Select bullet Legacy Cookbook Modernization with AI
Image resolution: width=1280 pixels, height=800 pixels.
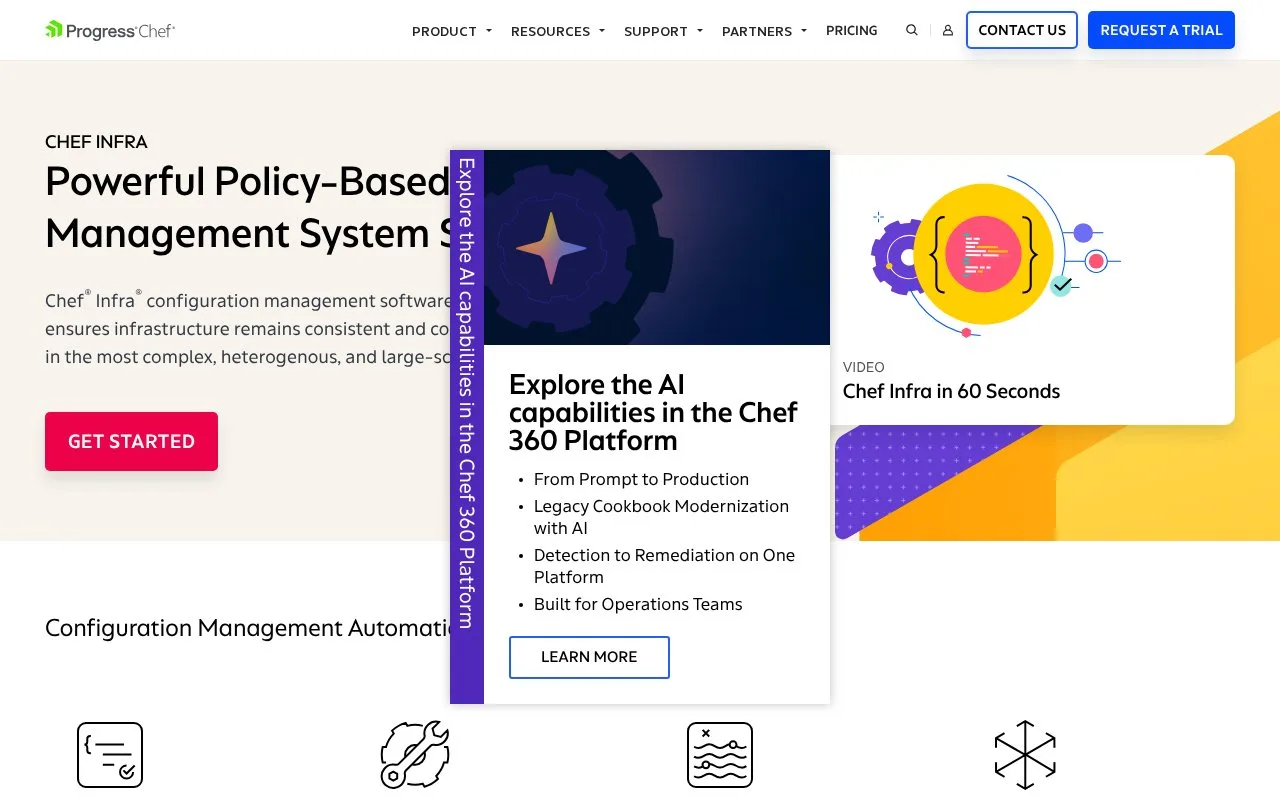pyautogui.click(x=661, y=517)
